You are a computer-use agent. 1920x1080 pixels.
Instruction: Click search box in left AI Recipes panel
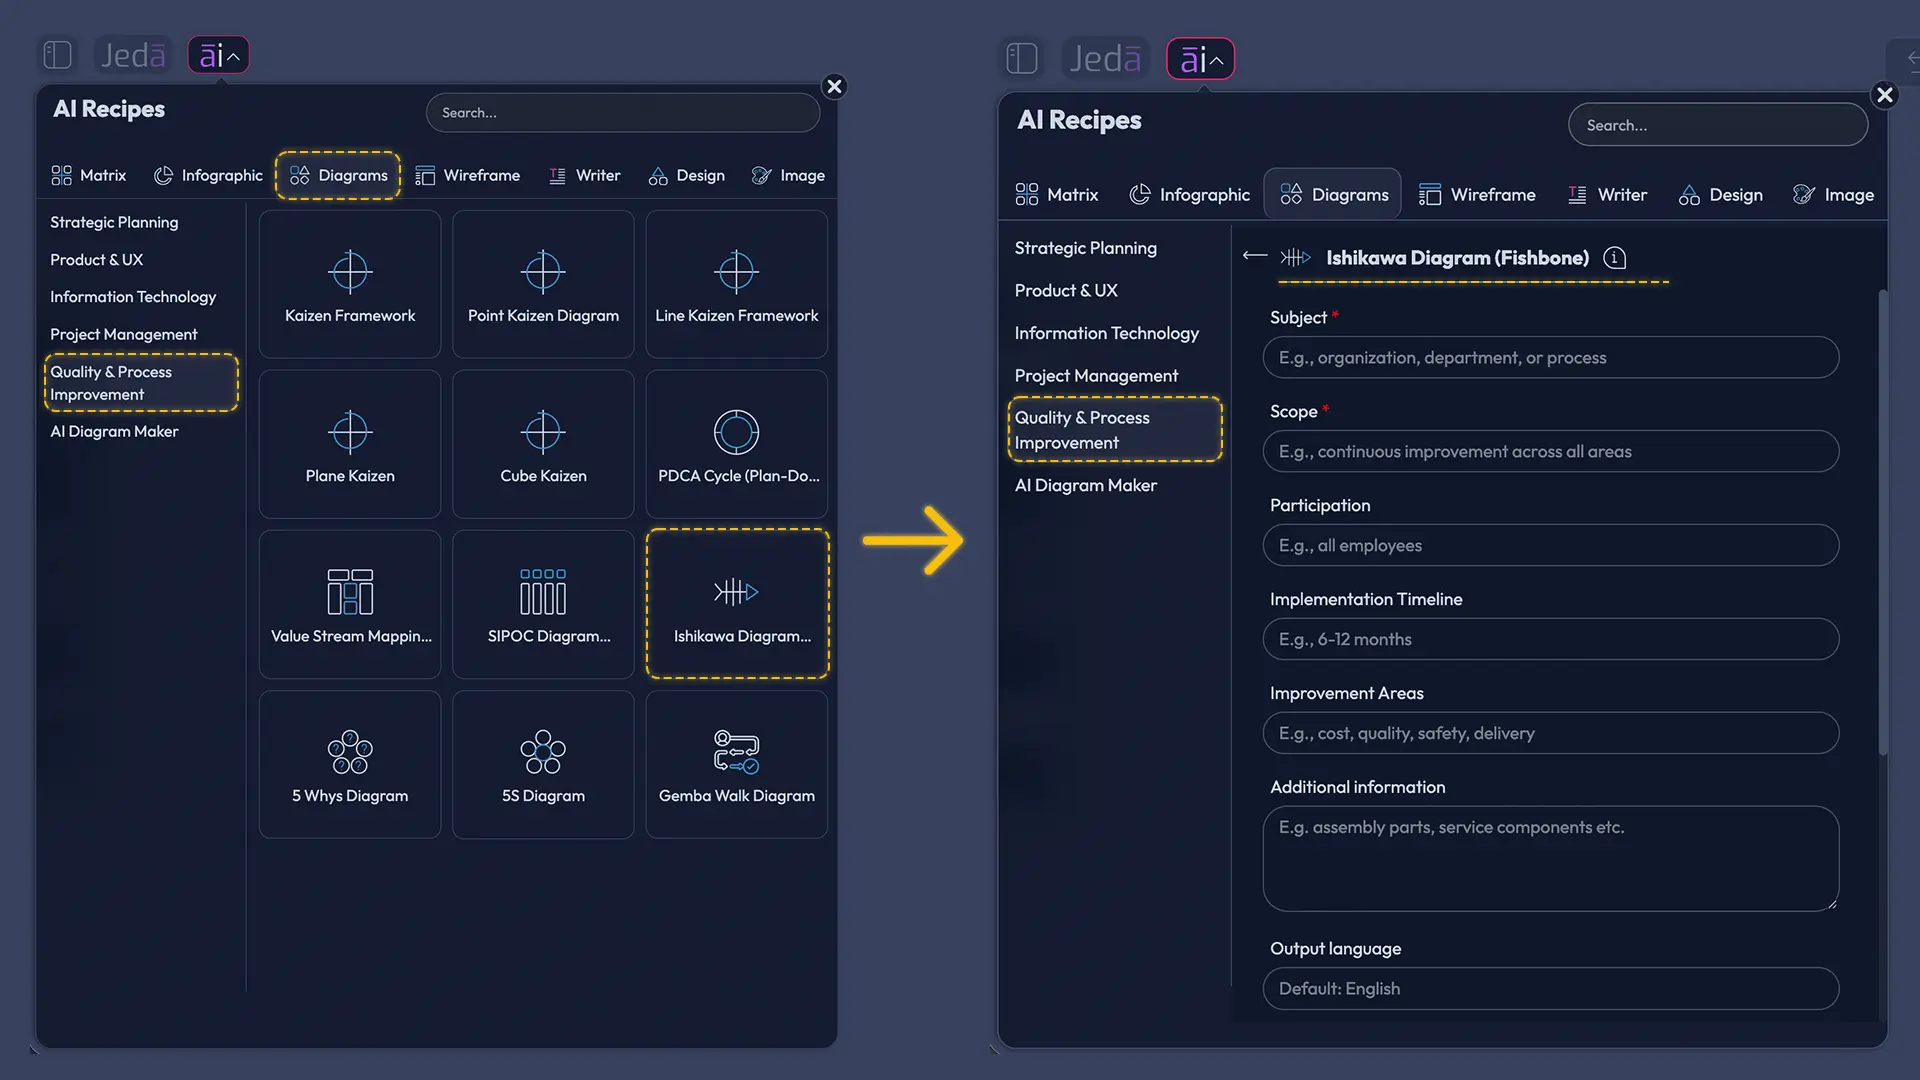point(623,113)
